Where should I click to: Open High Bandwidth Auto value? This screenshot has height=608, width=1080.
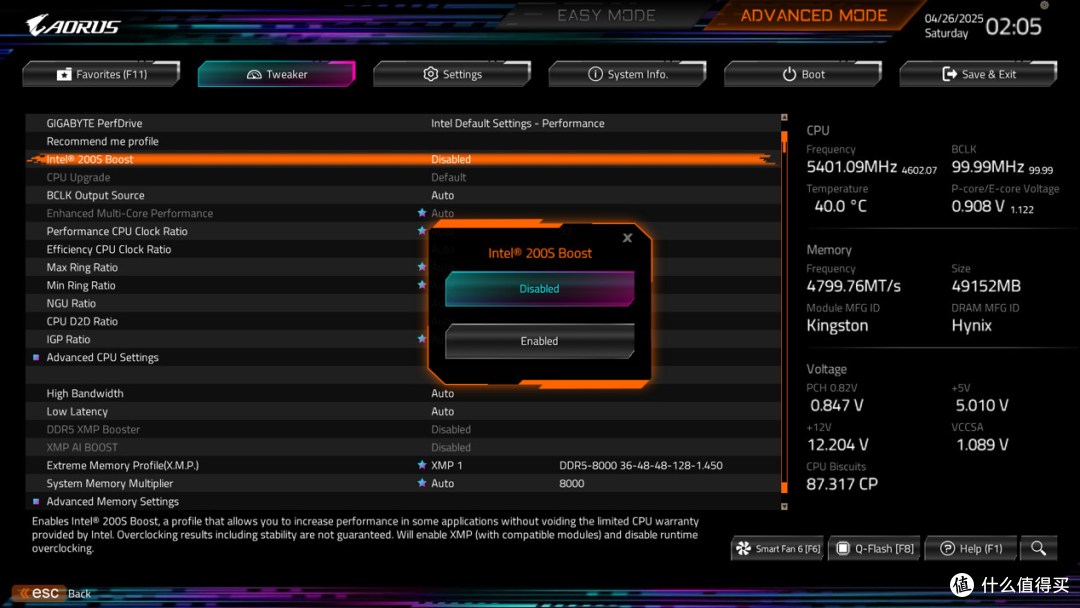pos(442,393)
